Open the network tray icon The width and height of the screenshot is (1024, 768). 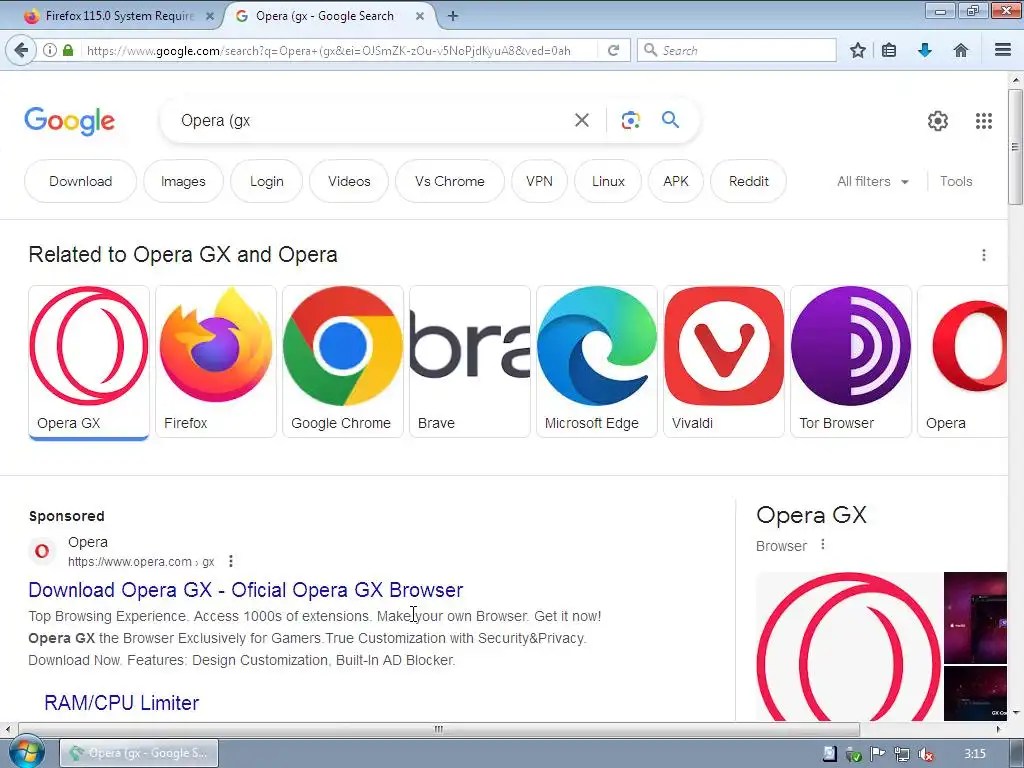(x=901, y=754)
